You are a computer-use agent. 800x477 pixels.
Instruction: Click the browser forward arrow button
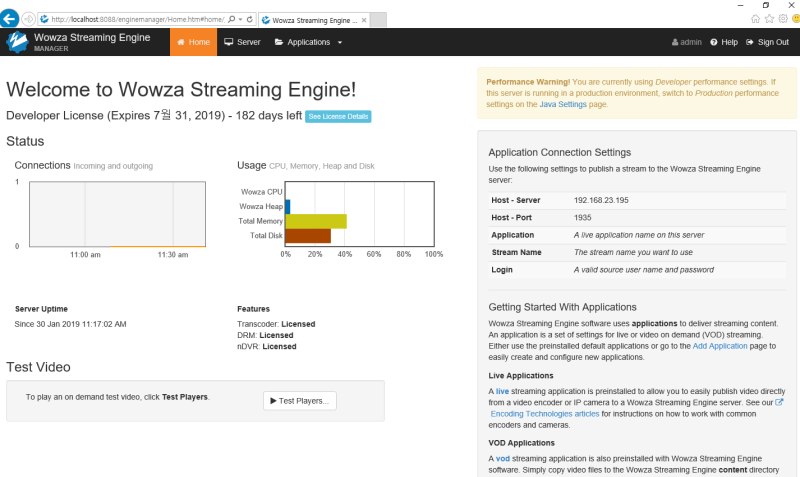tap(29, 19)
